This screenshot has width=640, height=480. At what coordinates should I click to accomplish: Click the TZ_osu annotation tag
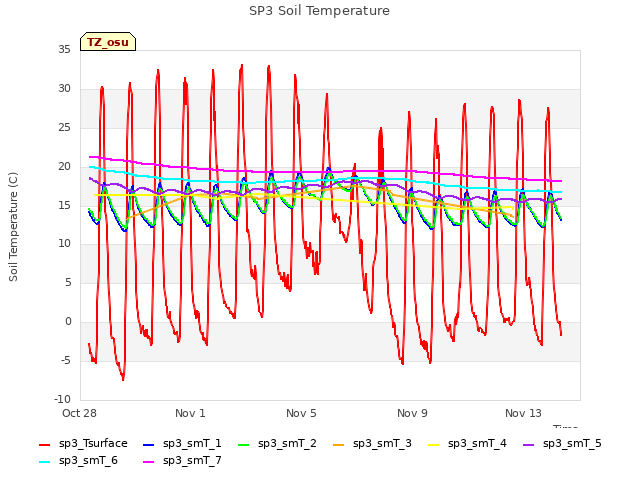(x=108, y=42)
